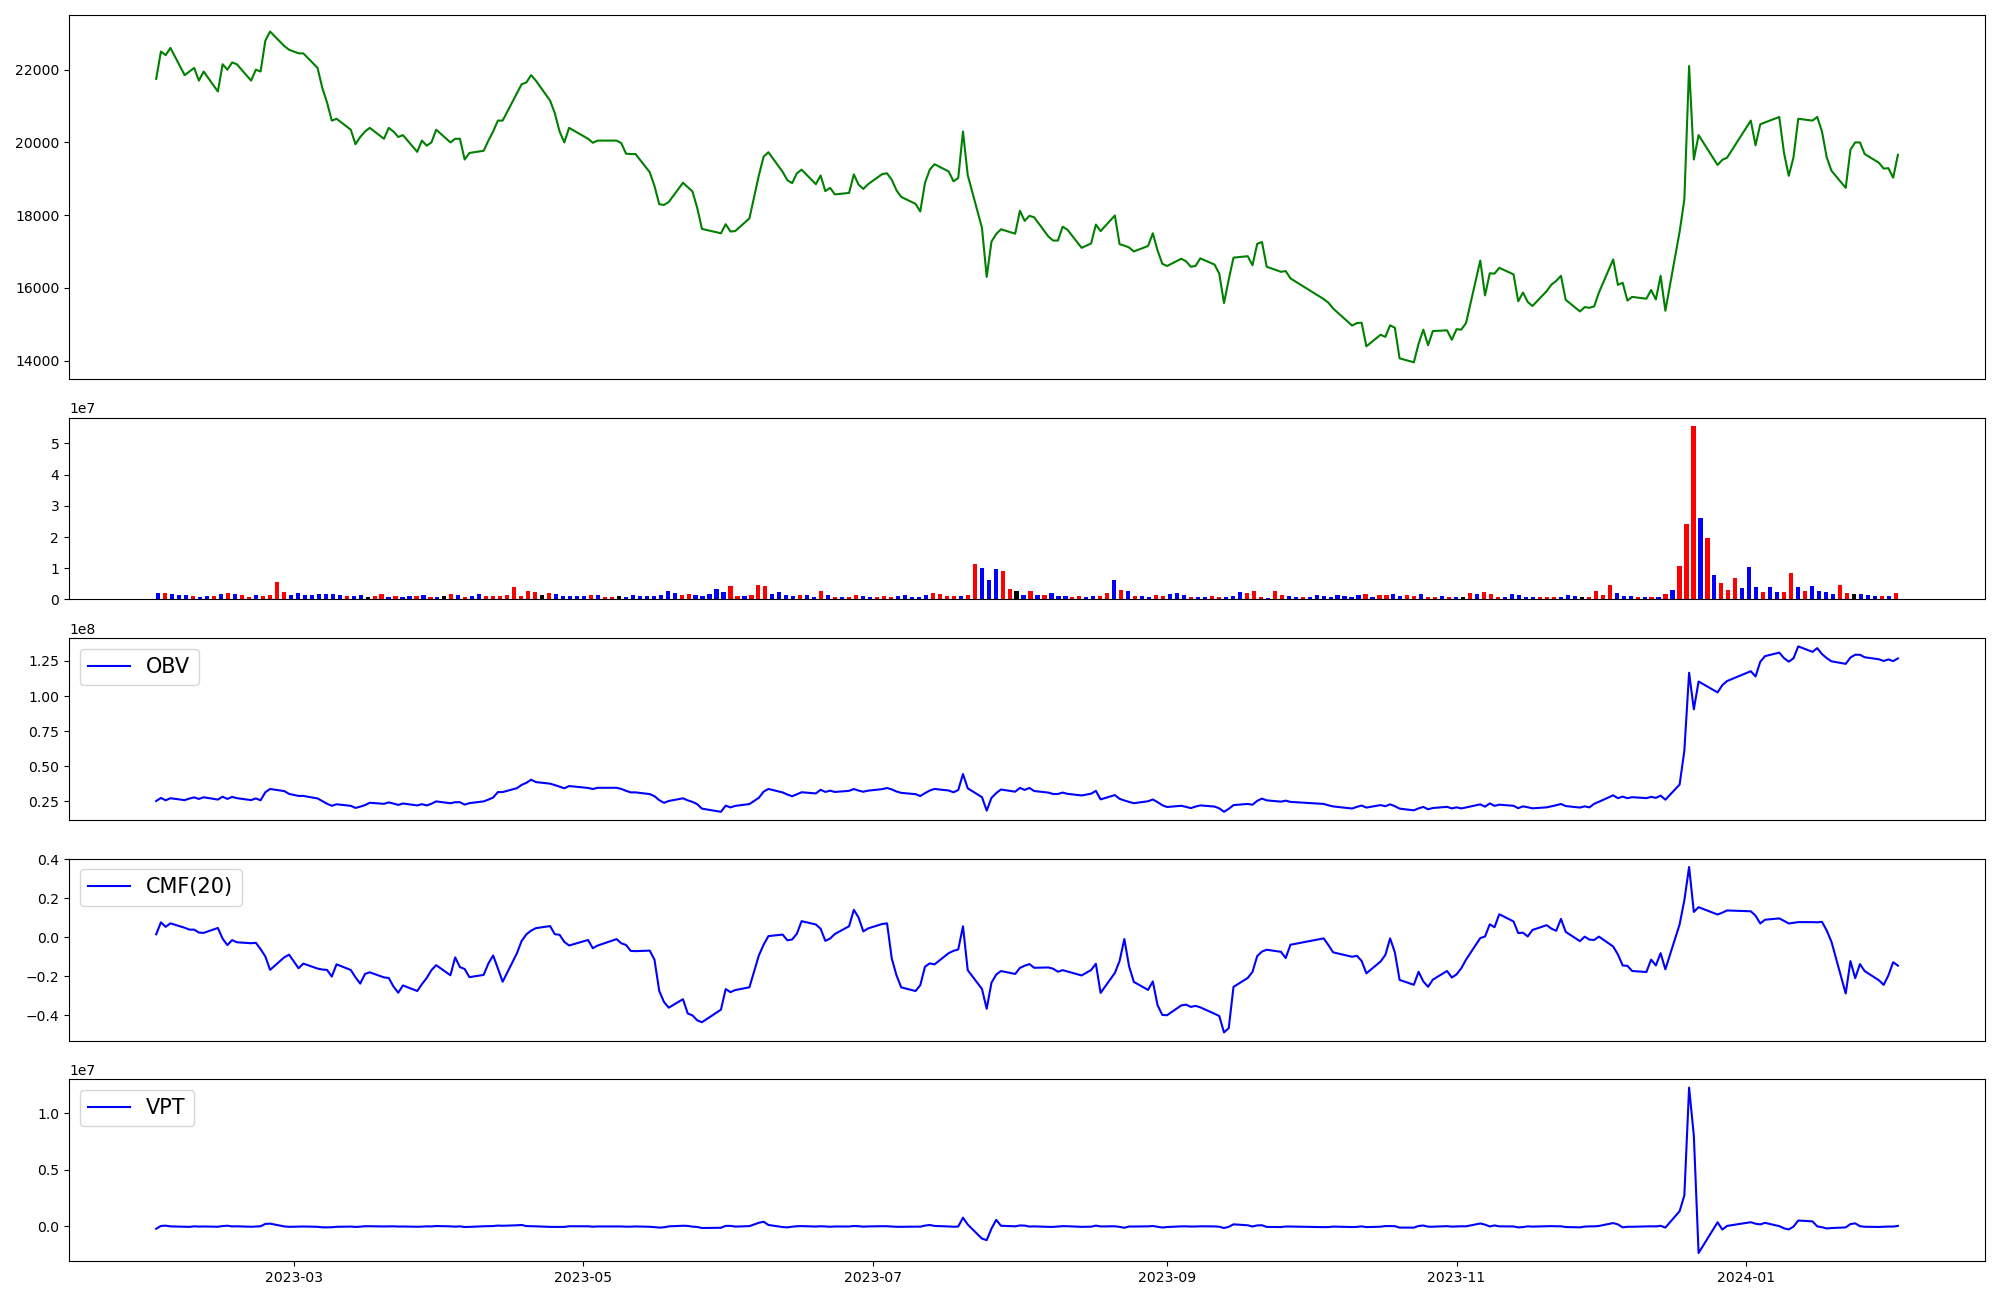Click the 2023-09 x-axis date label
Screen dimensions: 2000x1300
point(1167,1277)
